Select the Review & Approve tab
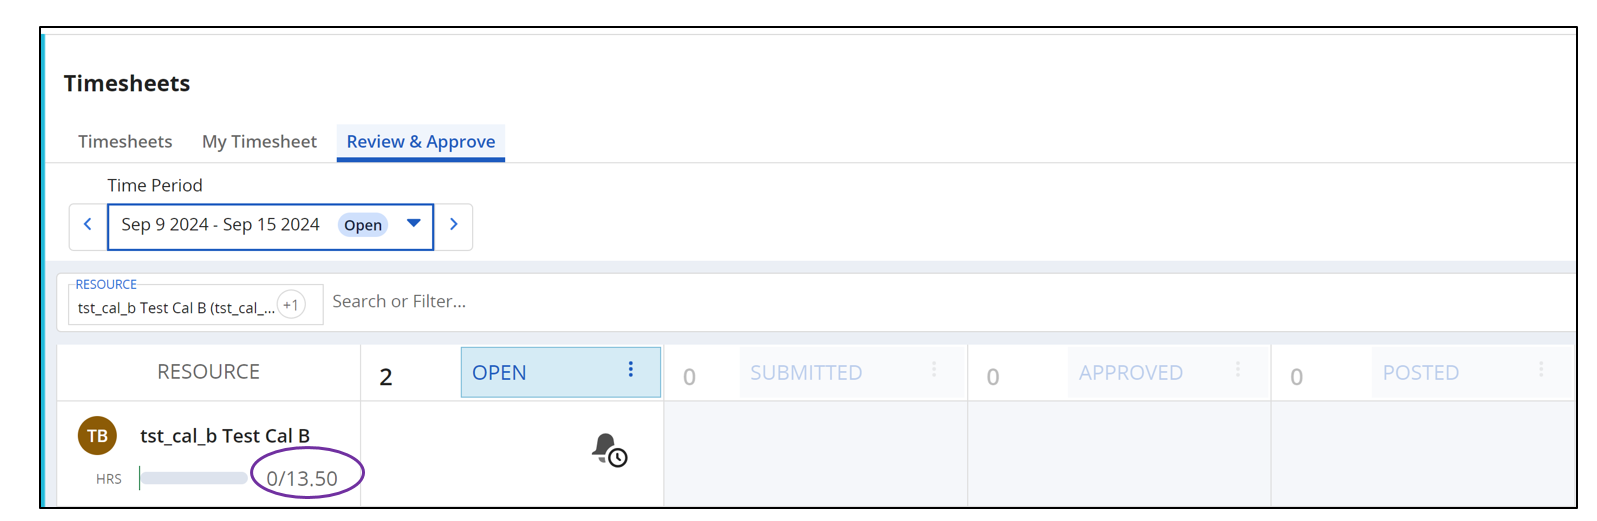This screenshot has height=521, width=1597. point(421,142)
